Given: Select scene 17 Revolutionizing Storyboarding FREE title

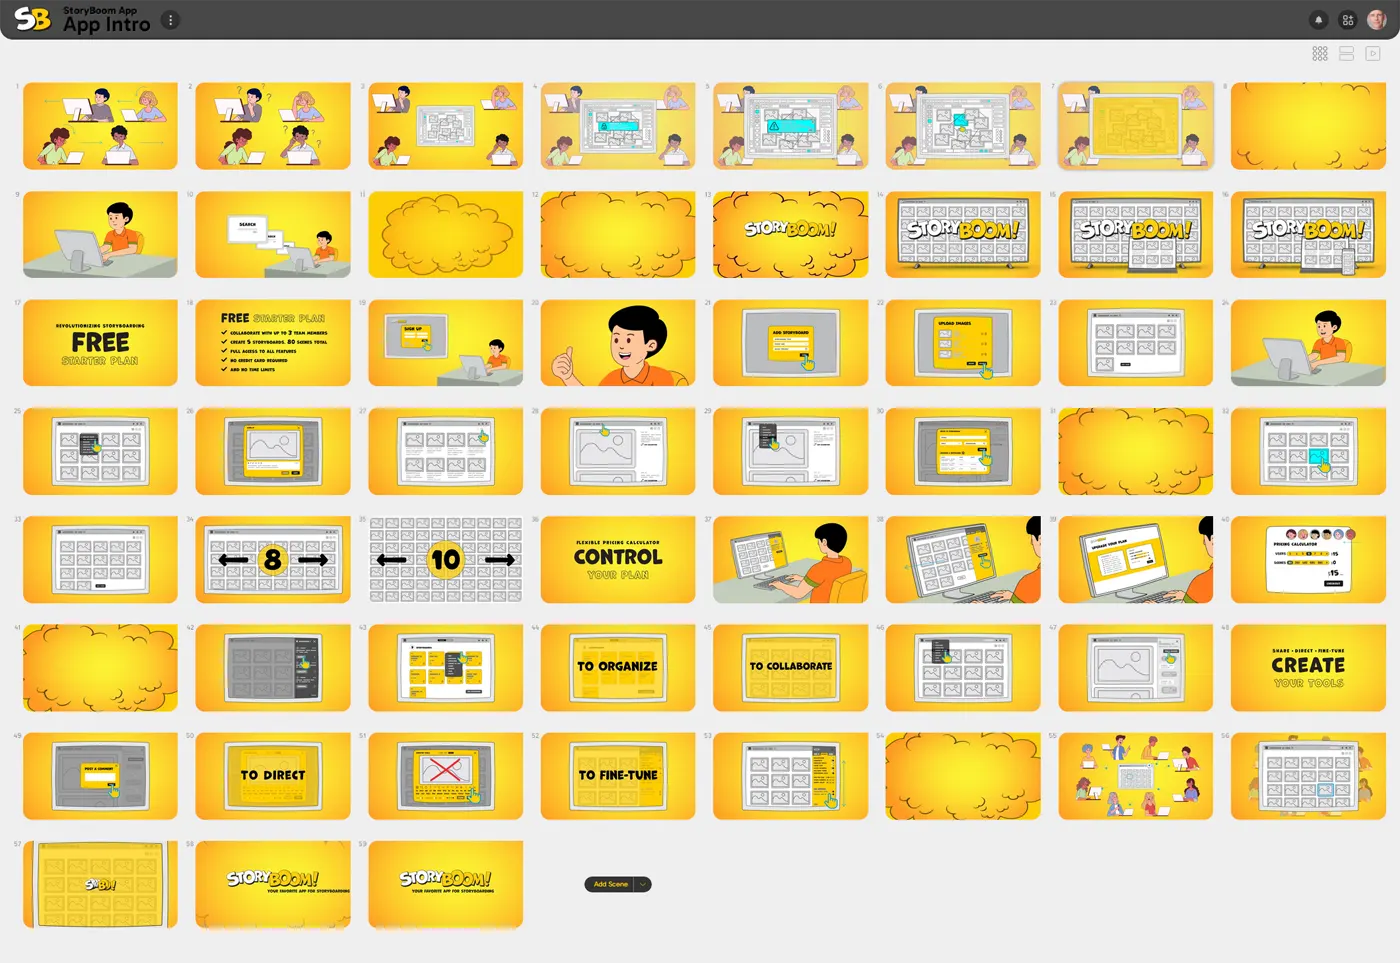Looking at the screenshot, I should click(100, 342).
